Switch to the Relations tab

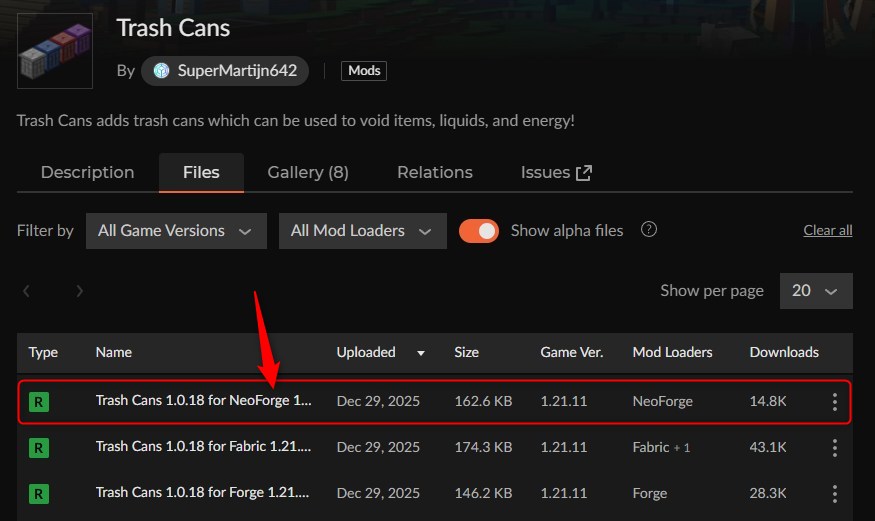coord(435,172)
